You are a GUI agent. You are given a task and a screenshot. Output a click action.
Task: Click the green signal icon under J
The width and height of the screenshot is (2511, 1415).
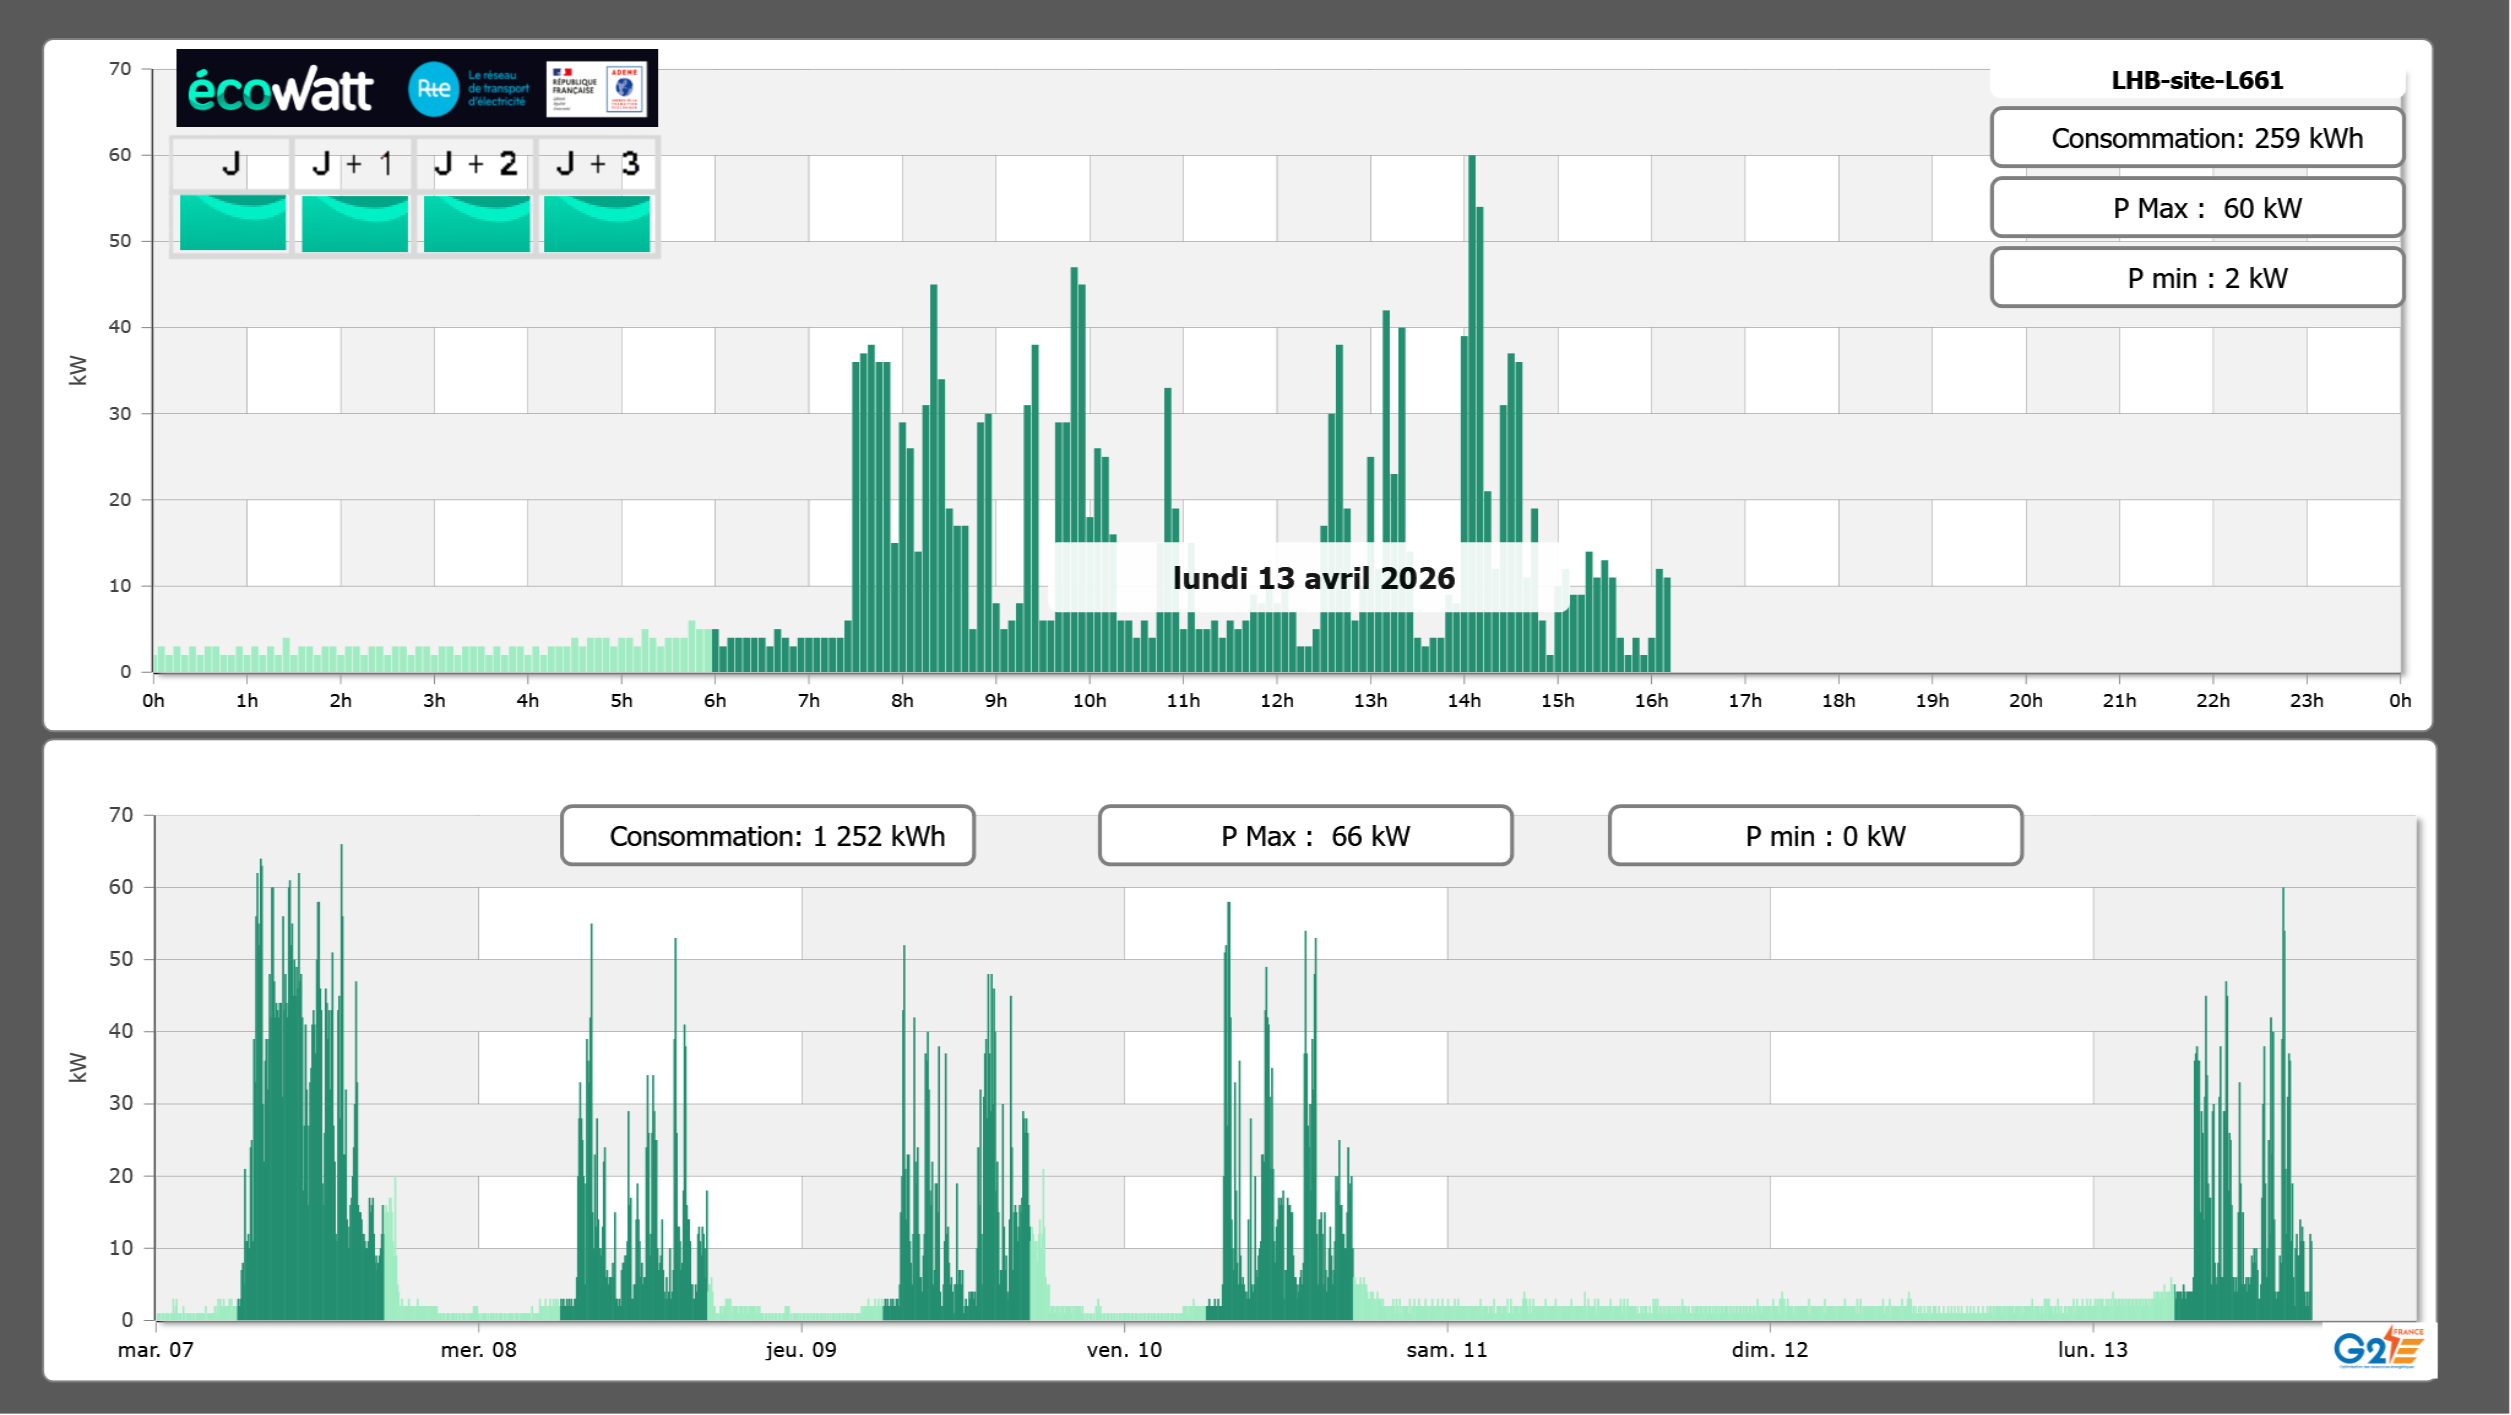click(232, 222)
